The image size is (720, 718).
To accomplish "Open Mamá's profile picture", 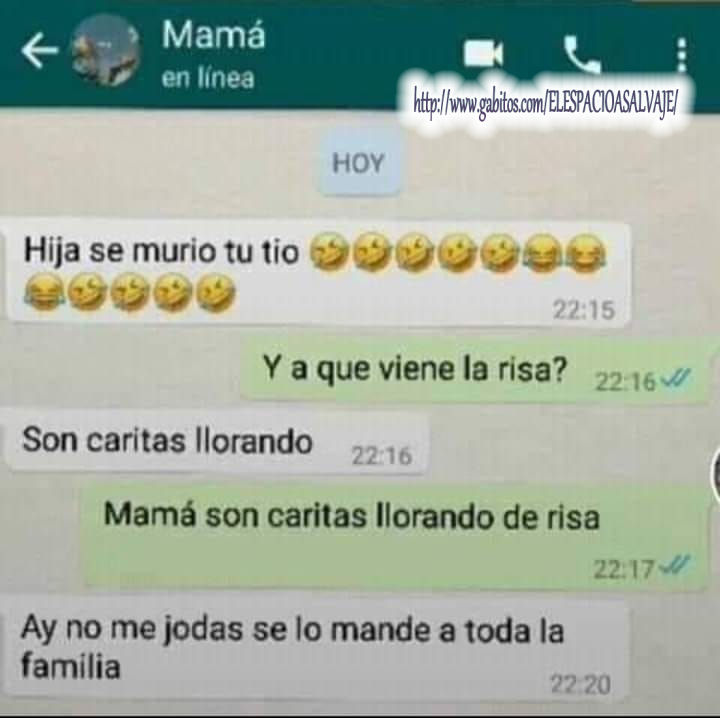I will [105, 50].
